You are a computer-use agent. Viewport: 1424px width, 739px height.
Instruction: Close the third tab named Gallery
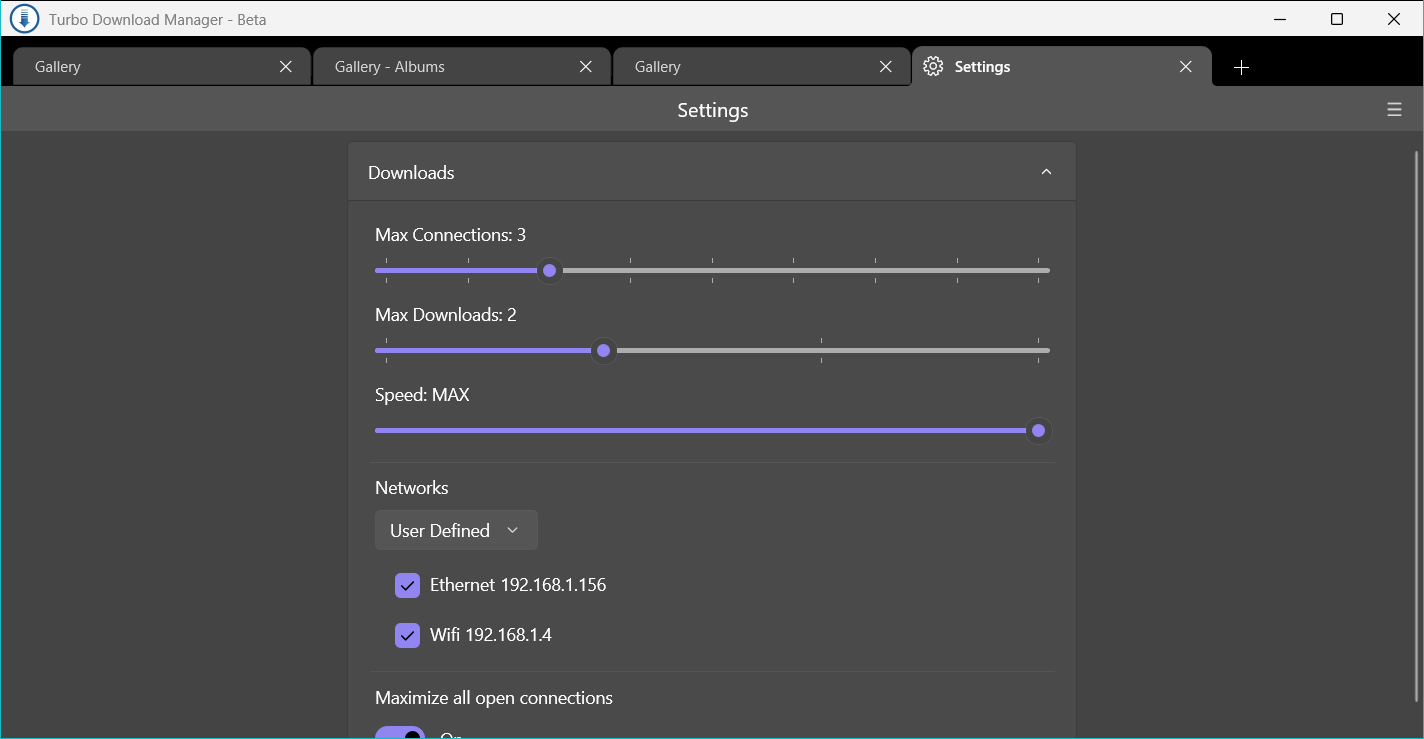tap(885, 67)
